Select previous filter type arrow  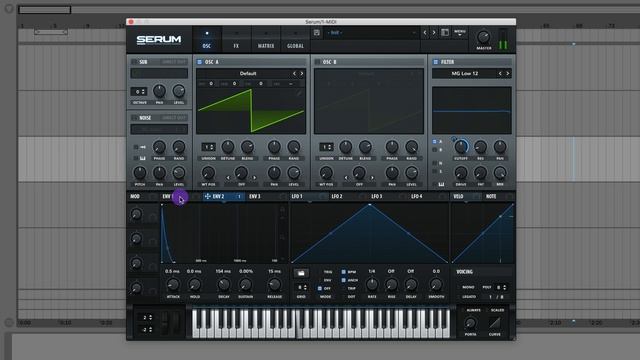500,73
